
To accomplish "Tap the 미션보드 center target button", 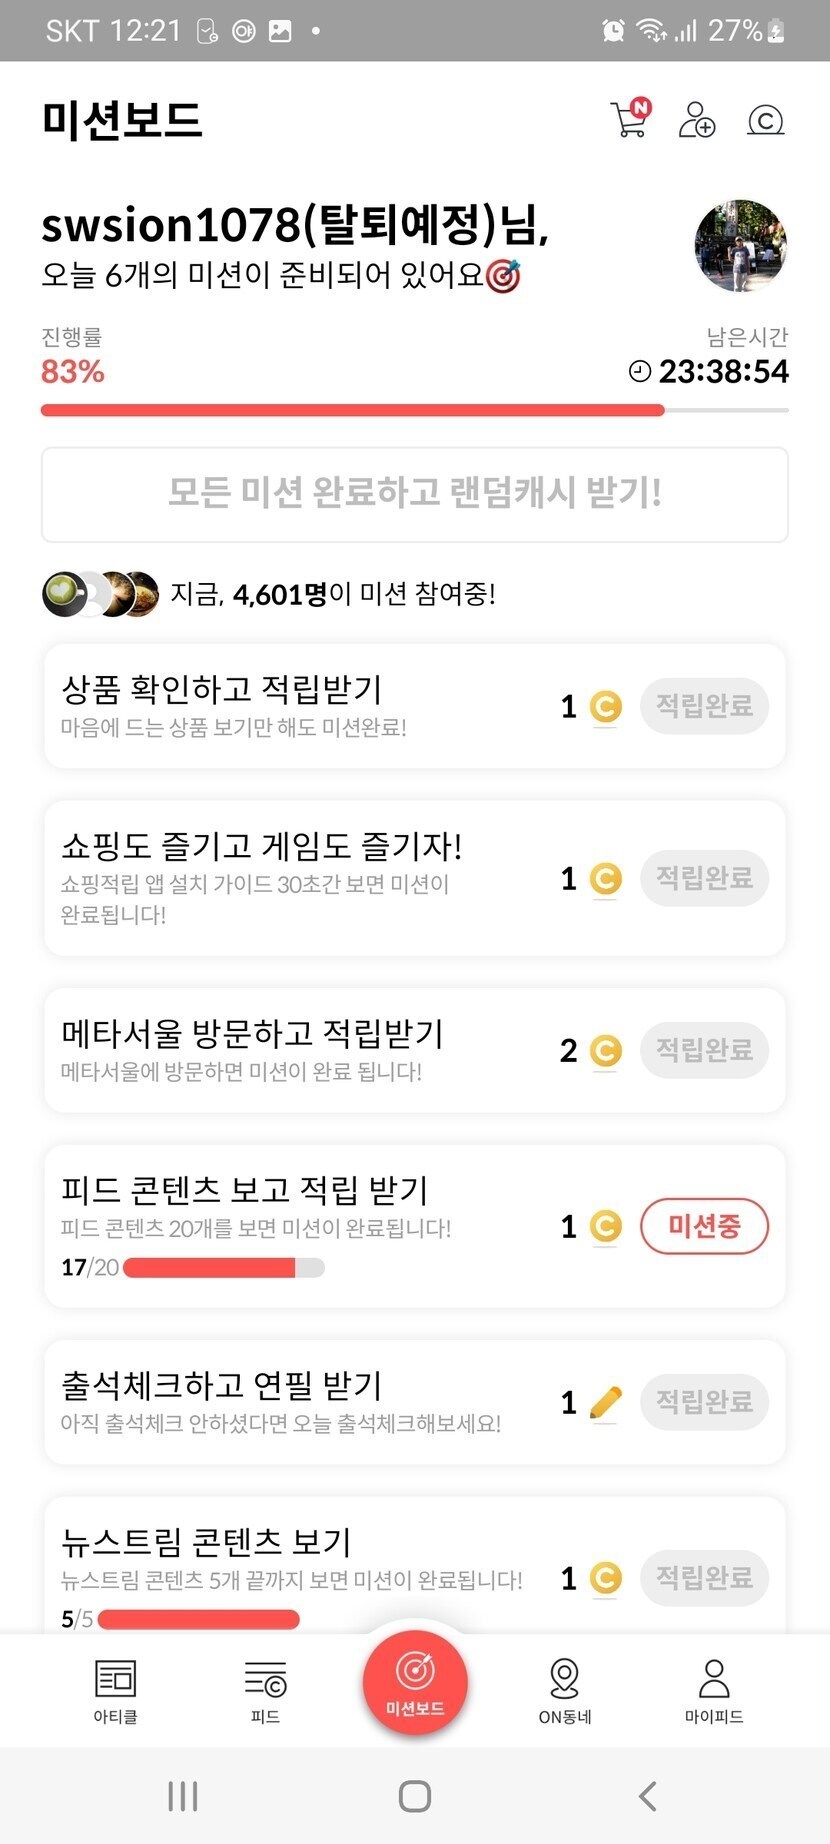I will 415,1680.
